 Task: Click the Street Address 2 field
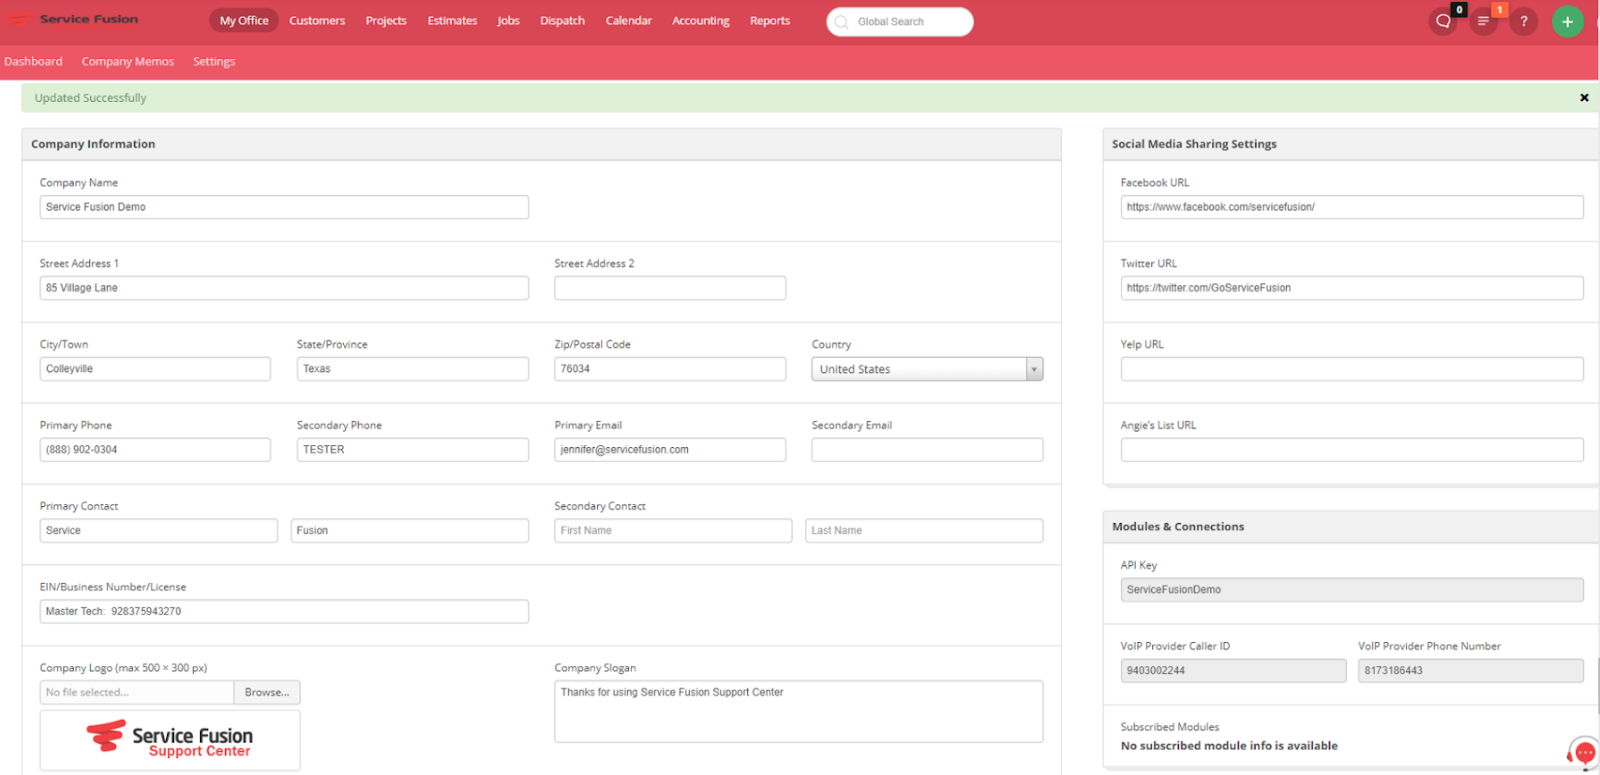[x=670, y=288]
